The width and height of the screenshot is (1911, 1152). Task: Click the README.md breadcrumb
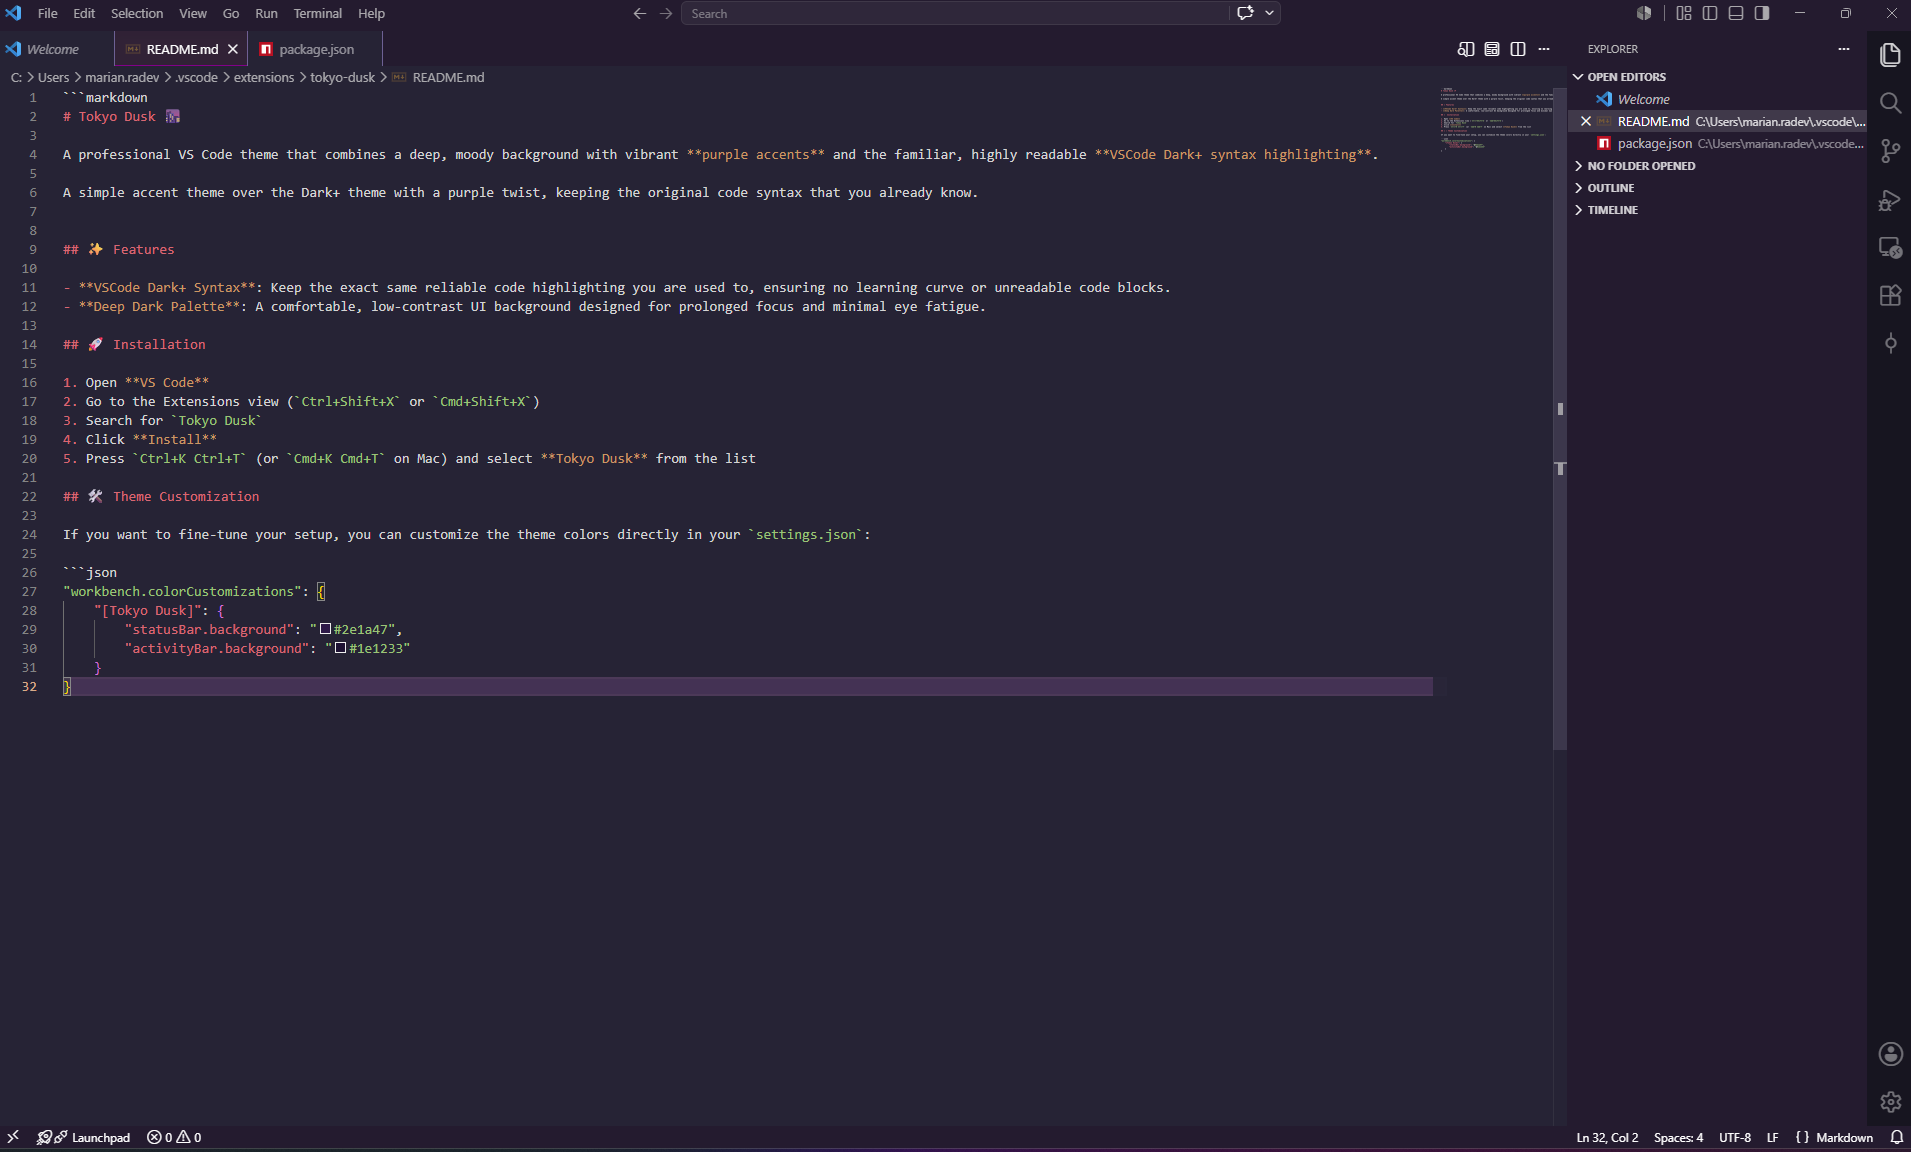(447, 77)
